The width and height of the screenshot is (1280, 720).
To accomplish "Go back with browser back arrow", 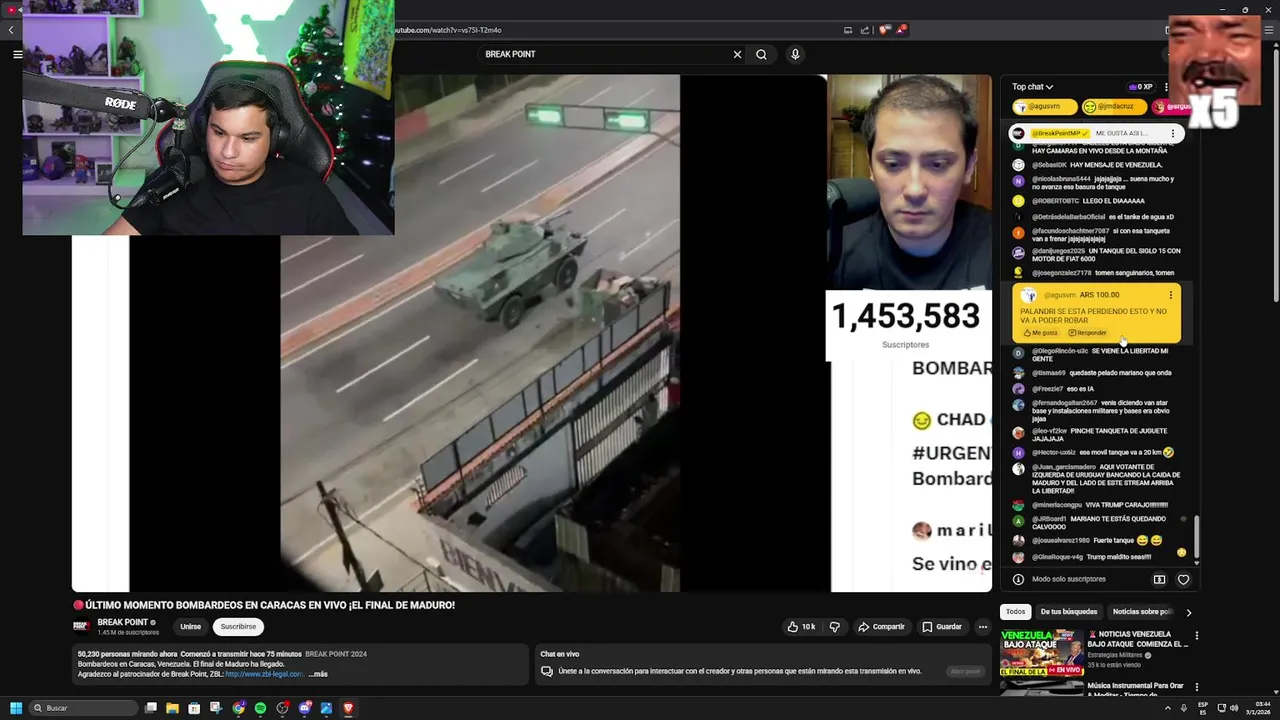I will [11, 30].
